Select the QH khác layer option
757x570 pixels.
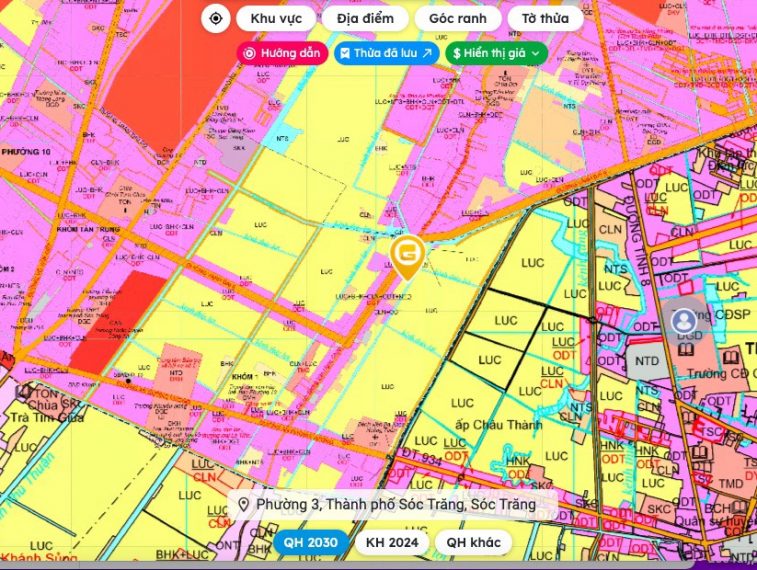[473, 543]
